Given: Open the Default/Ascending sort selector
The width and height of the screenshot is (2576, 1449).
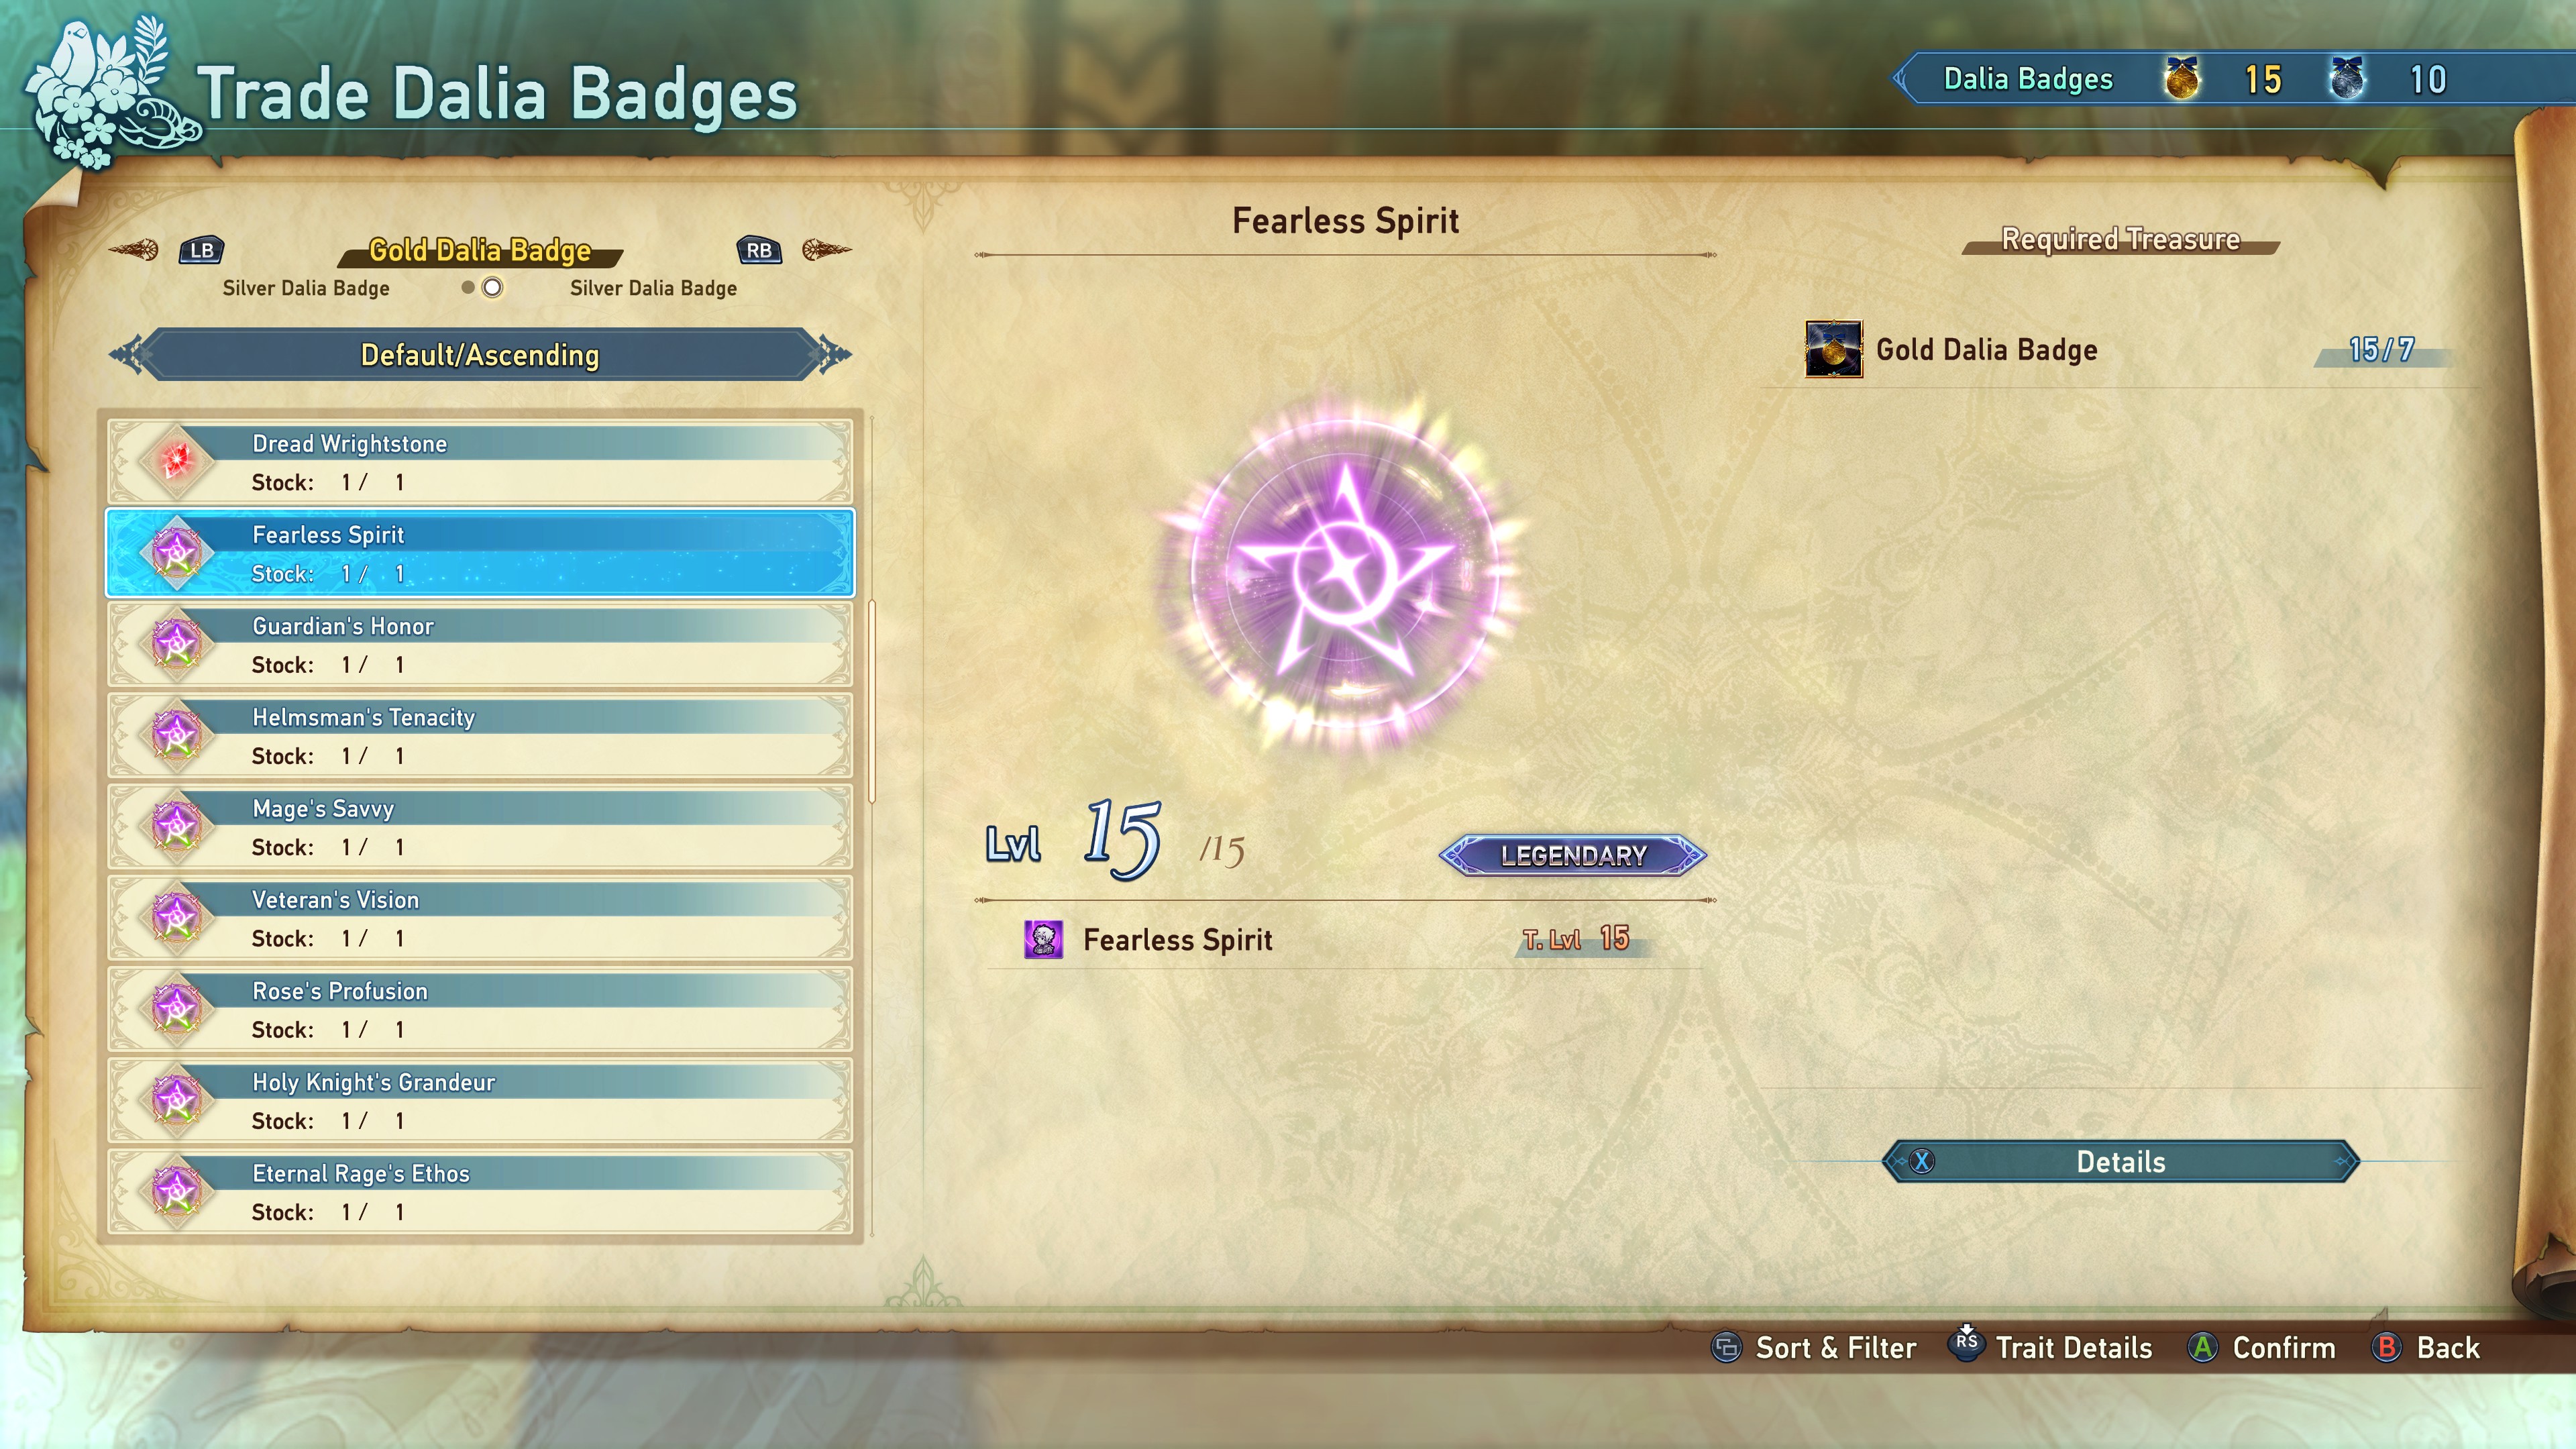Looking at the screenshot, I should click(480, 354).
